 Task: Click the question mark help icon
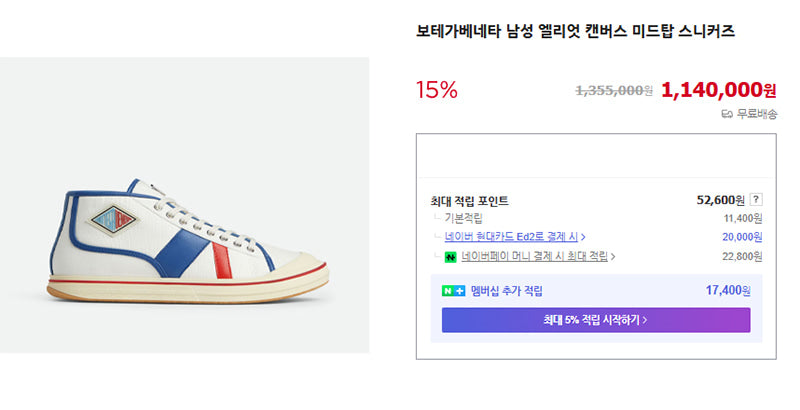point(756,200)
